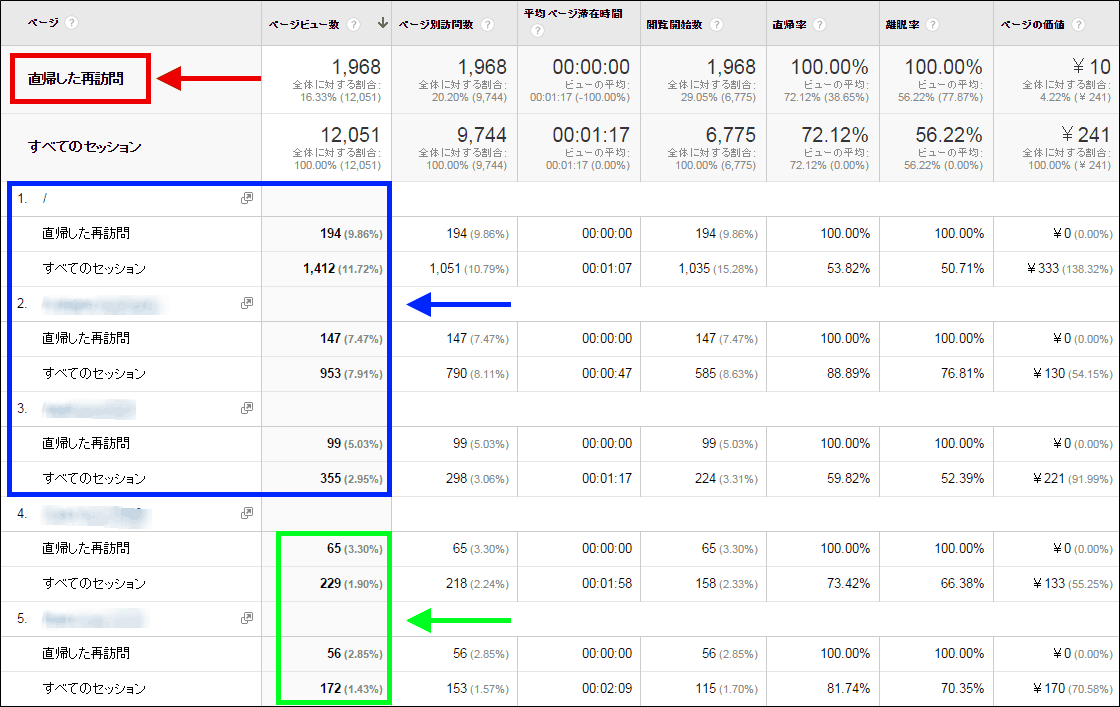Viewport: 1120px width, 707px height.
Task: Open row 2 page external link icon
Action: pyautogui.click(x=246, y=303)
